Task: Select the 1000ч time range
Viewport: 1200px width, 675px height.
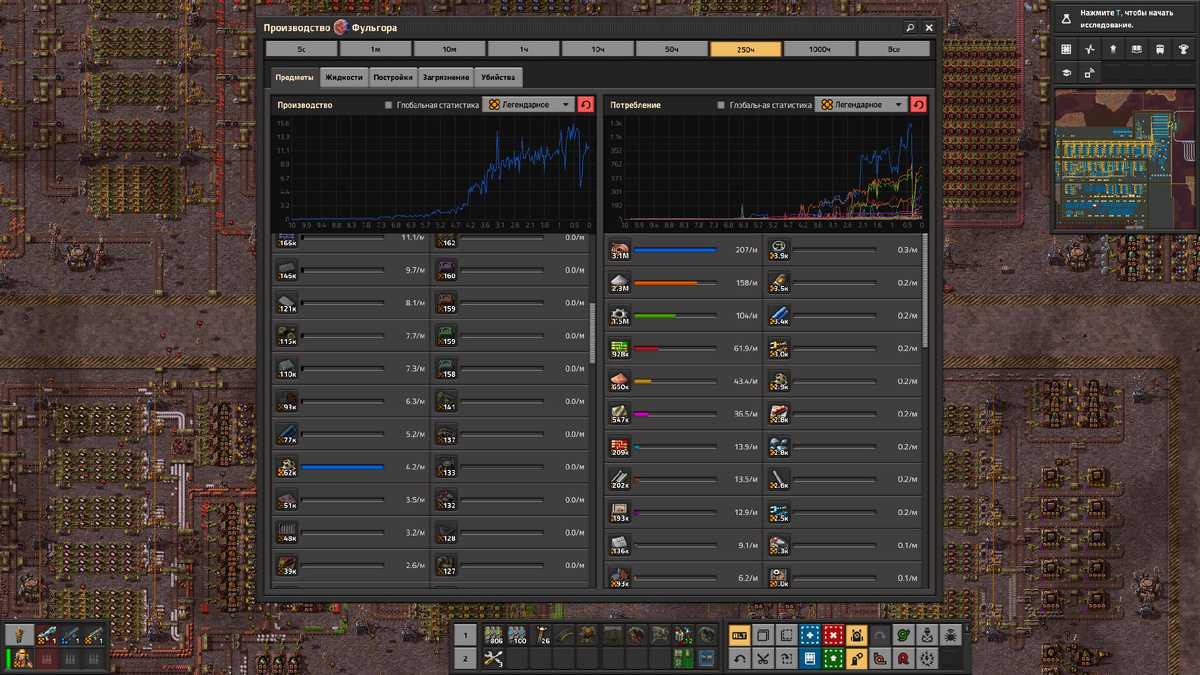Action: click(820, 49)
